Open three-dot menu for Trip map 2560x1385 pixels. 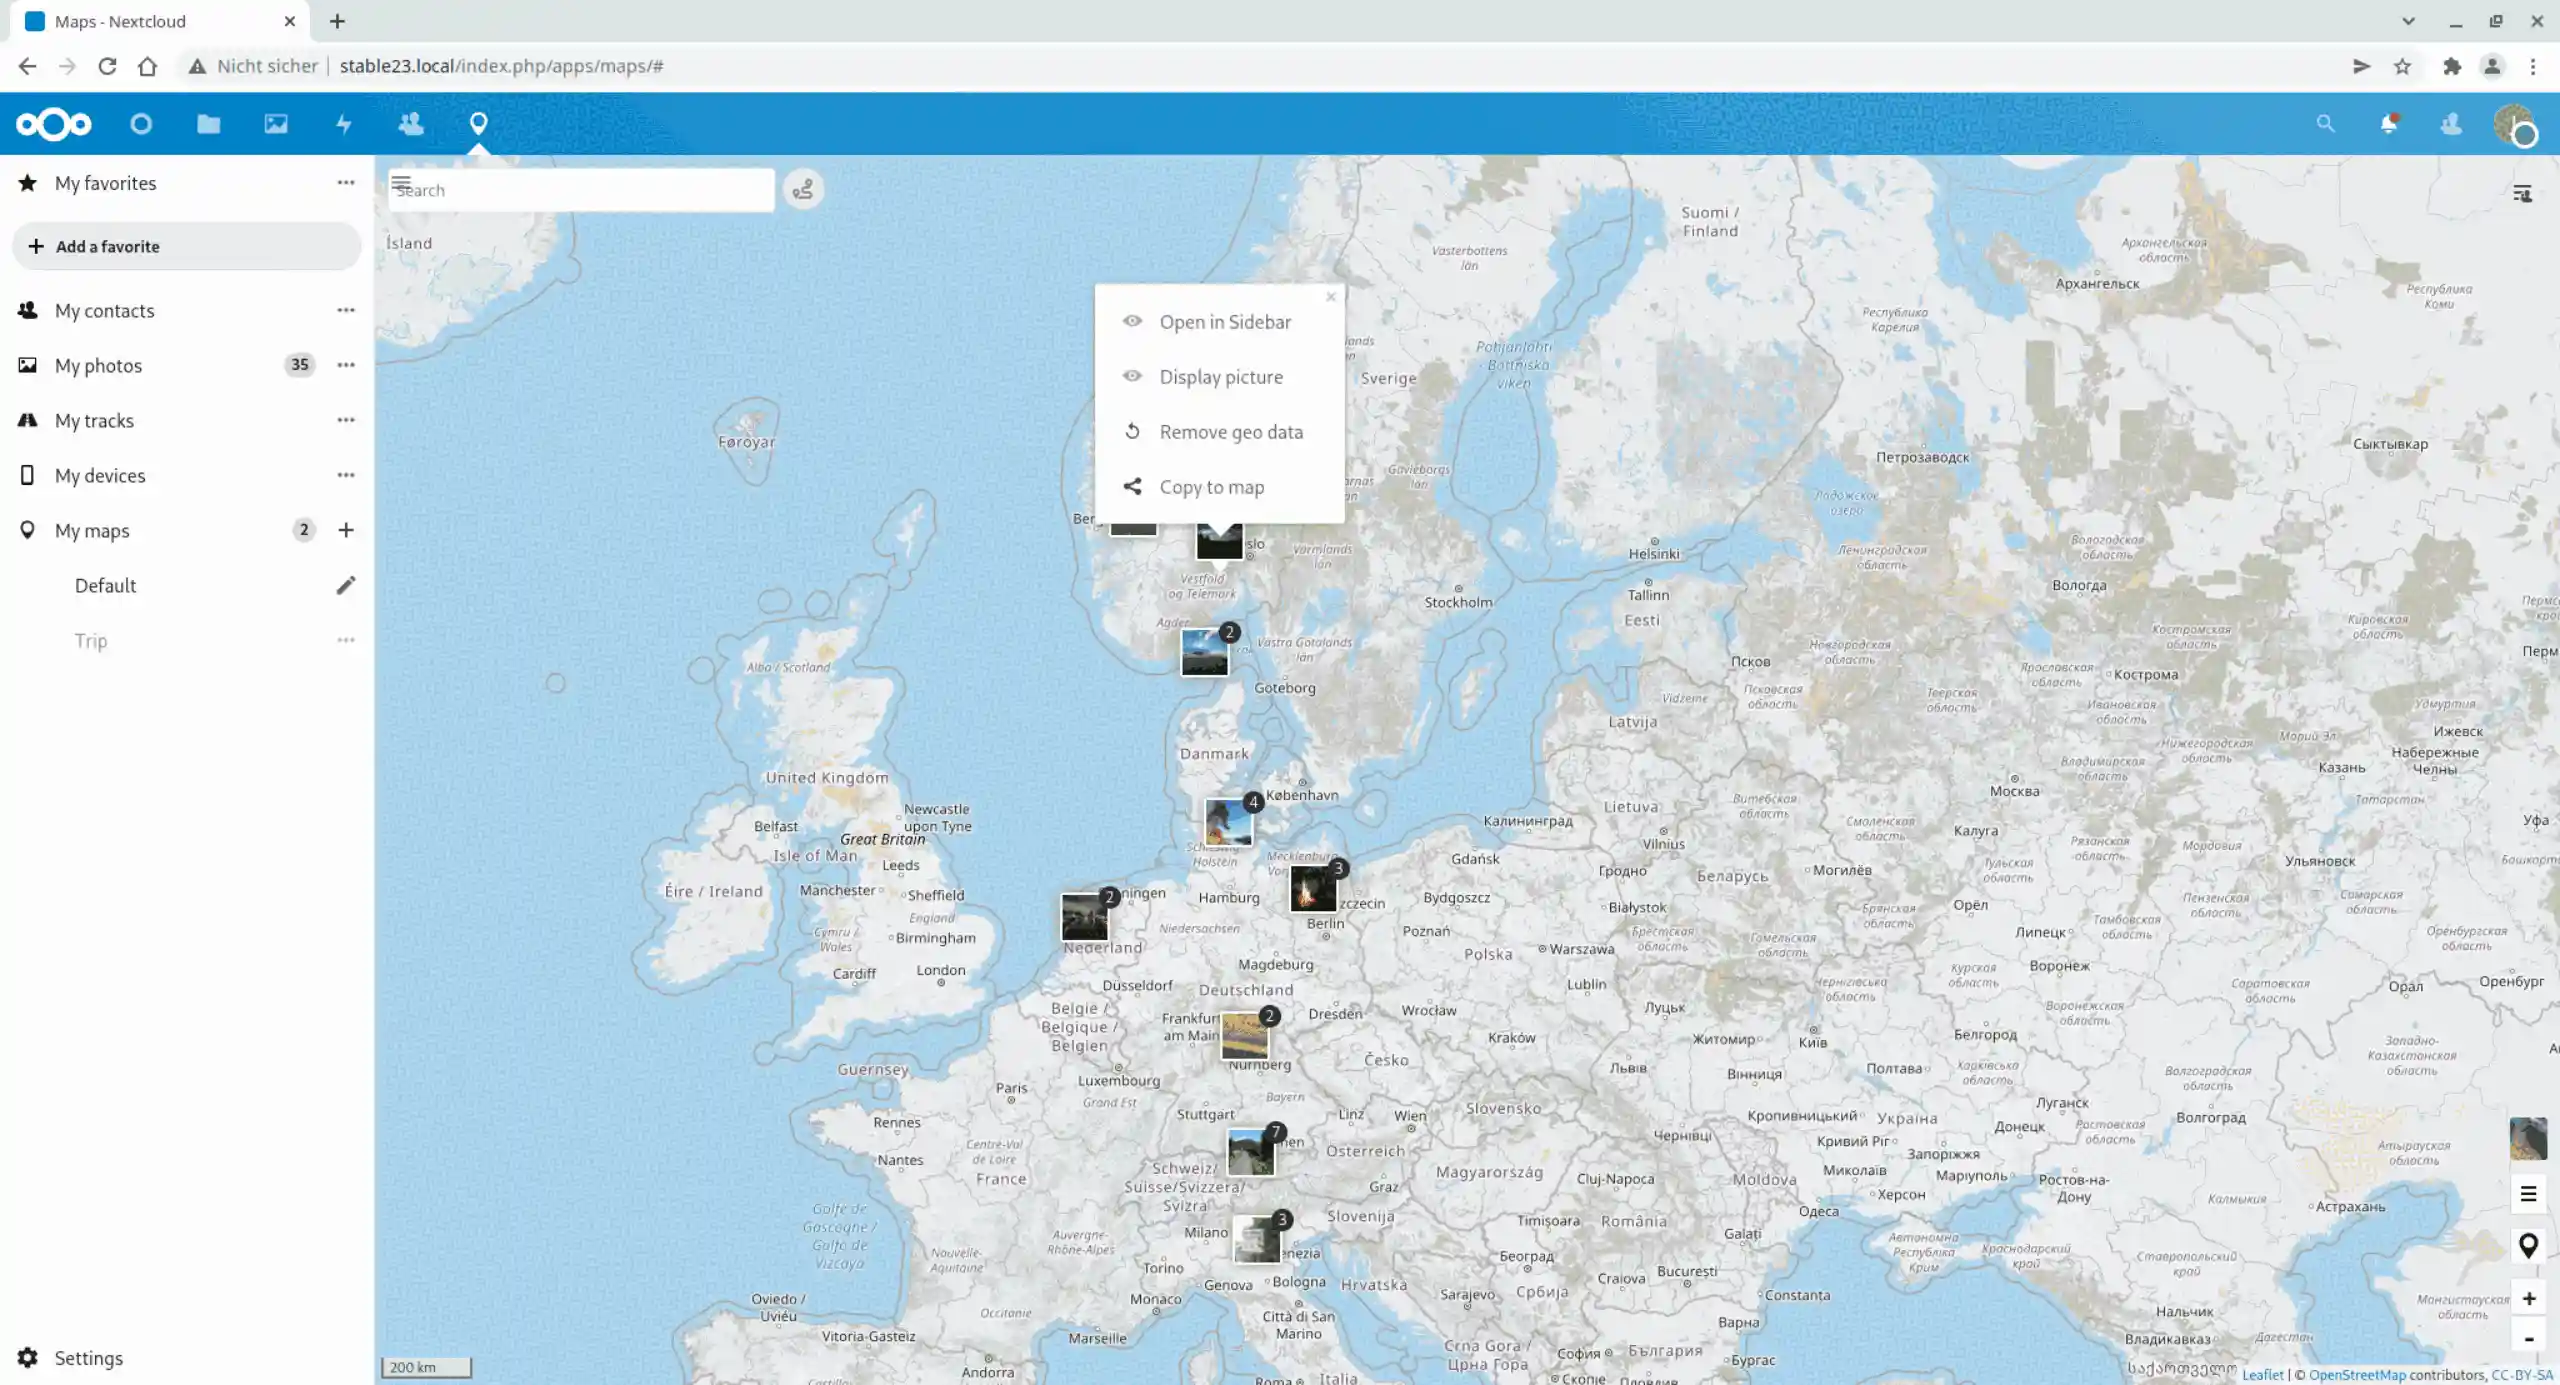pyautogui.click(x=346, y=640)
